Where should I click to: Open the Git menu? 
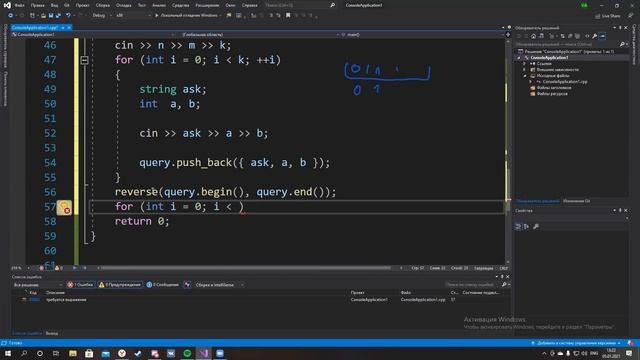67,5
